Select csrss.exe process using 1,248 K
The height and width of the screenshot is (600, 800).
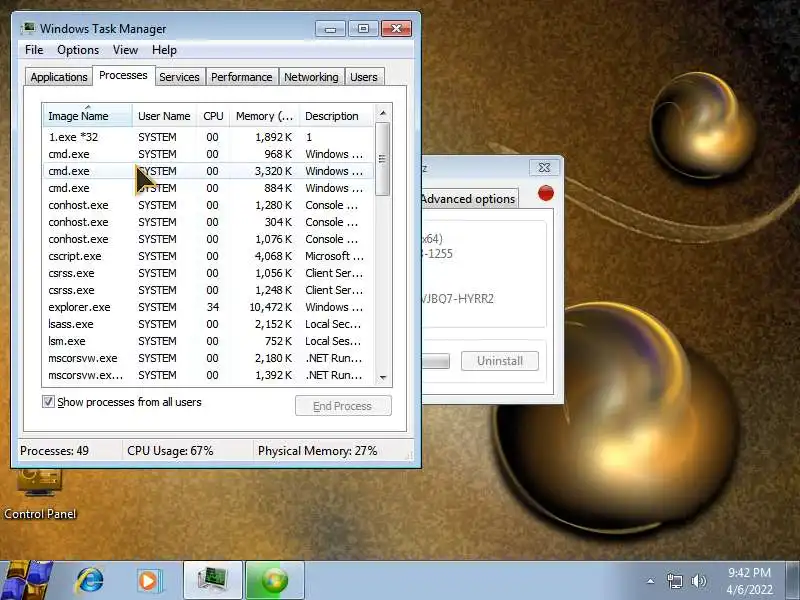click(208, 290)
